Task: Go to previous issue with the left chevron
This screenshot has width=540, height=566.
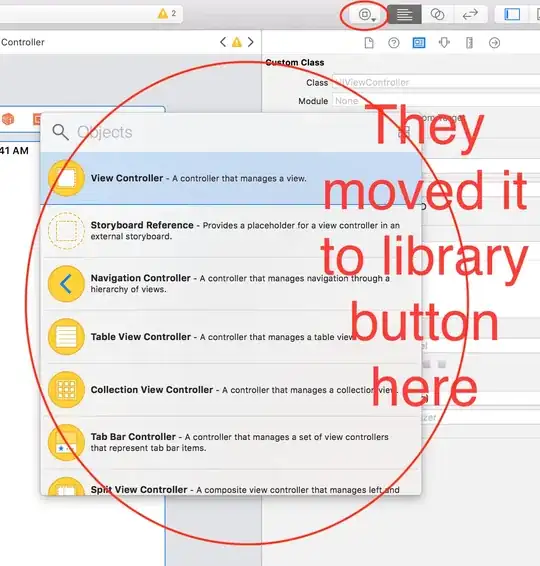Action: tap(223, 42)
